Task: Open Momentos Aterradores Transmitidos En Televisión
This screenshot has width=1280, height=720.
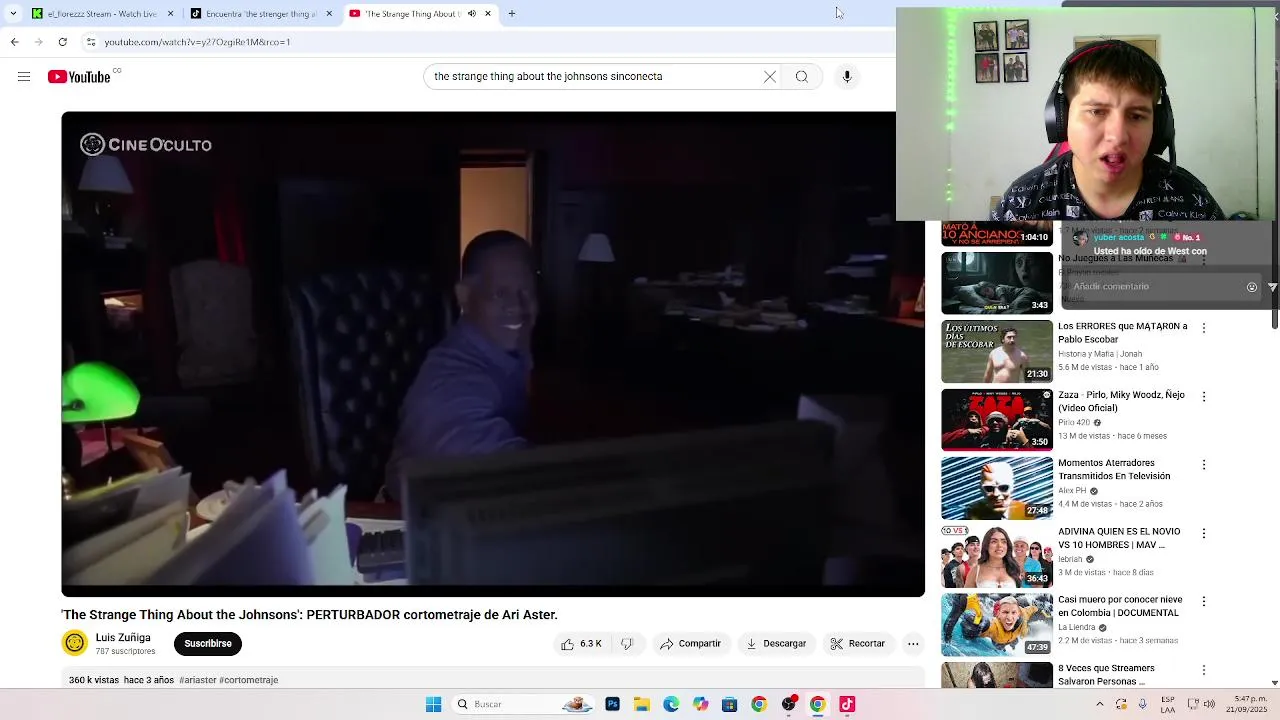Action: 1114,469
